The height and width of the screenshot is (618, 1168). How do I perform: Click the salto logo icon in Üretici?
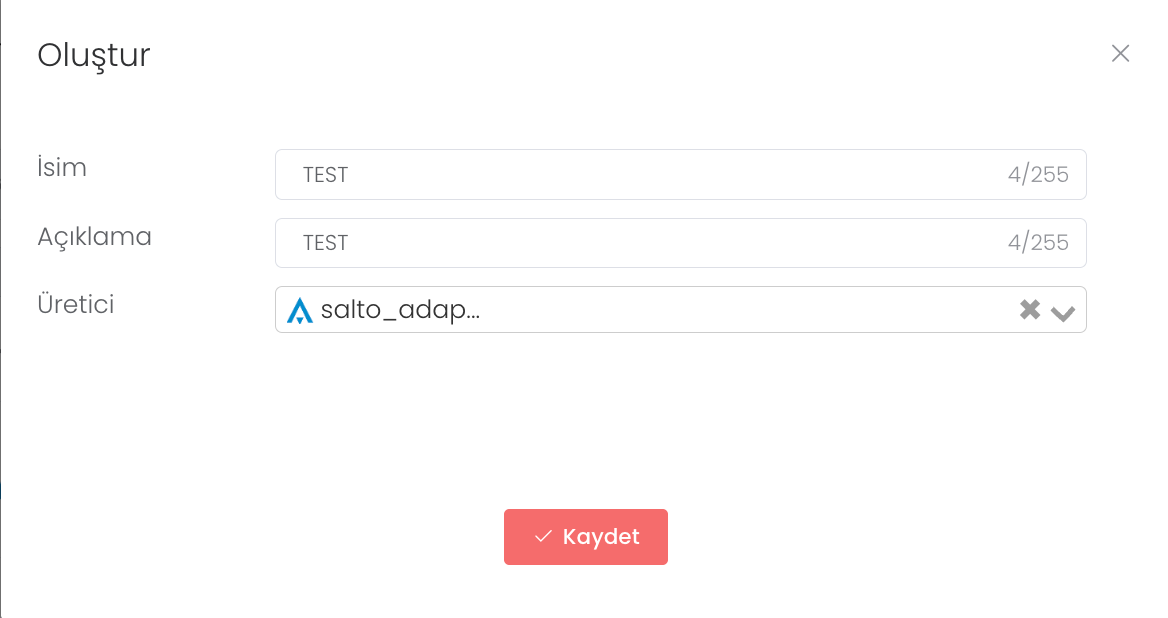300,310
